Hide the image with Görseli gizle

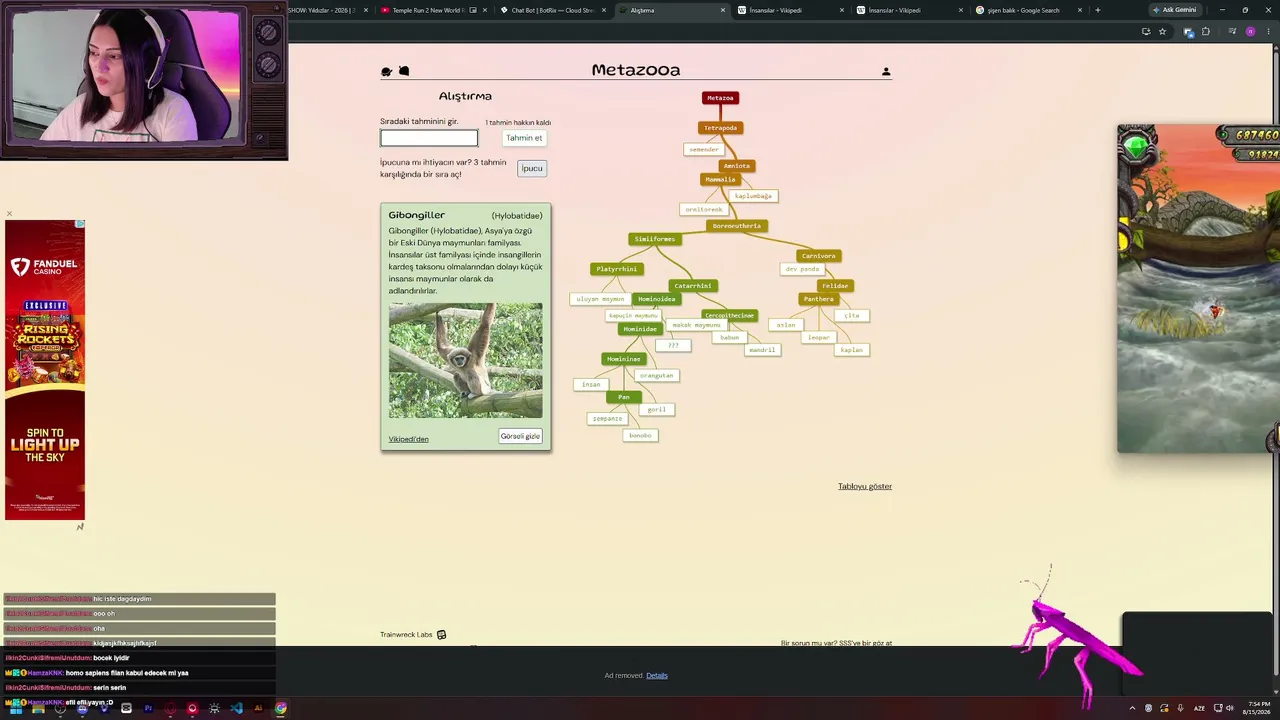pyautogui.click(x=520, y=436)
